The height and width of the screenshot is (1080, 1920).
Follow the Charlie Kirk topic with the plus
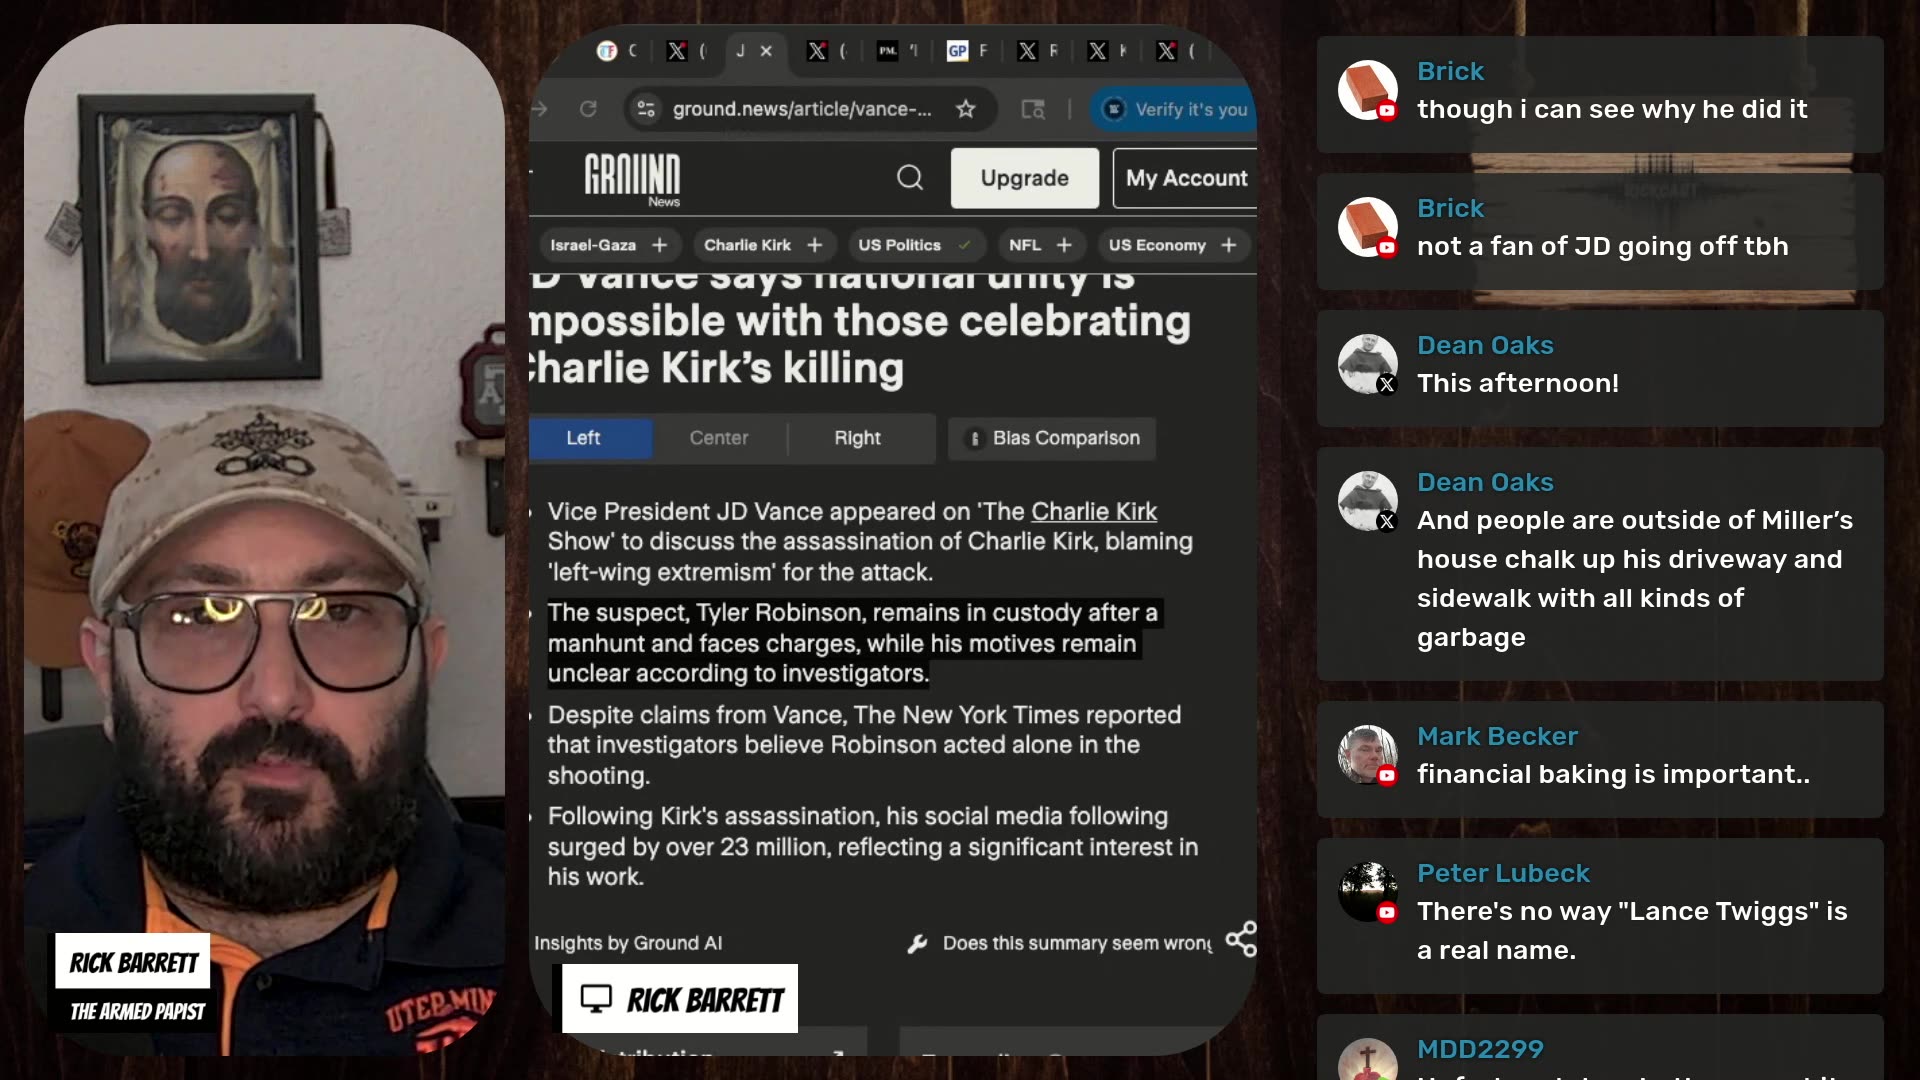(x=815, y=245)
